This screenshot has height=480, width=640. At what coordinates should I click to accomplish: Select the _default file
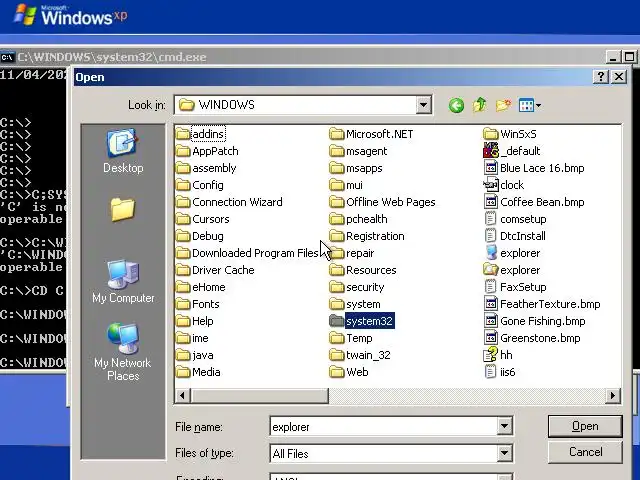pyautogui.click(x=512, y=151)
